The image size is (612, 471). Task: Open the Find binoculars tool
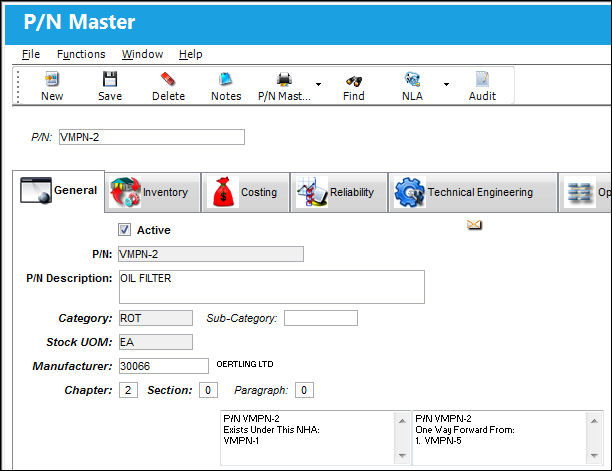coord(354,81)
